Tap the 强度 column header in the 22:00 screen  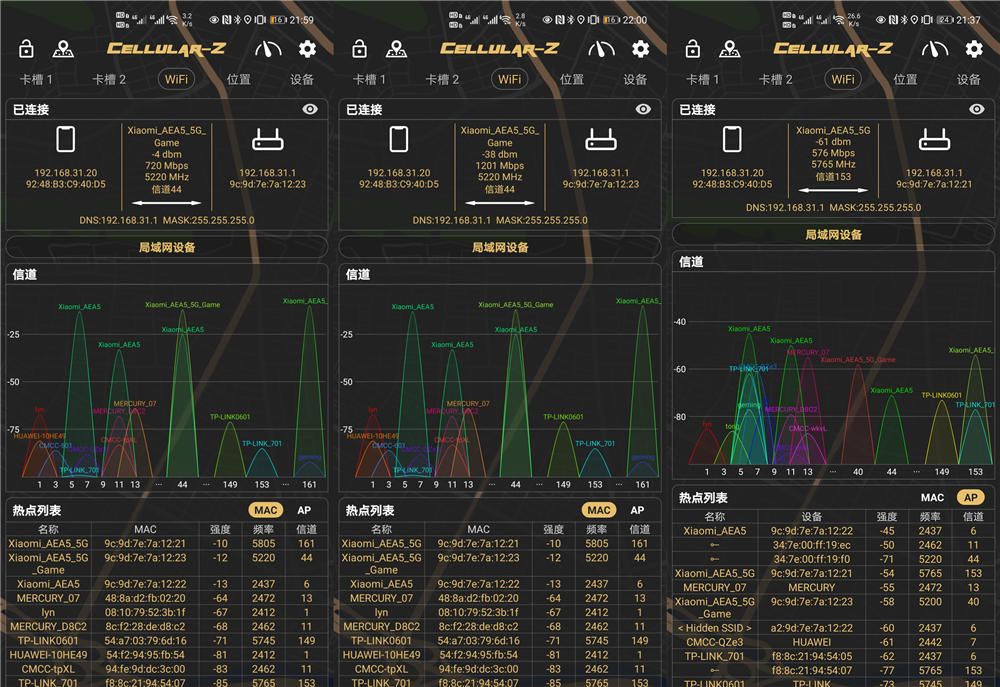[554, 529]
